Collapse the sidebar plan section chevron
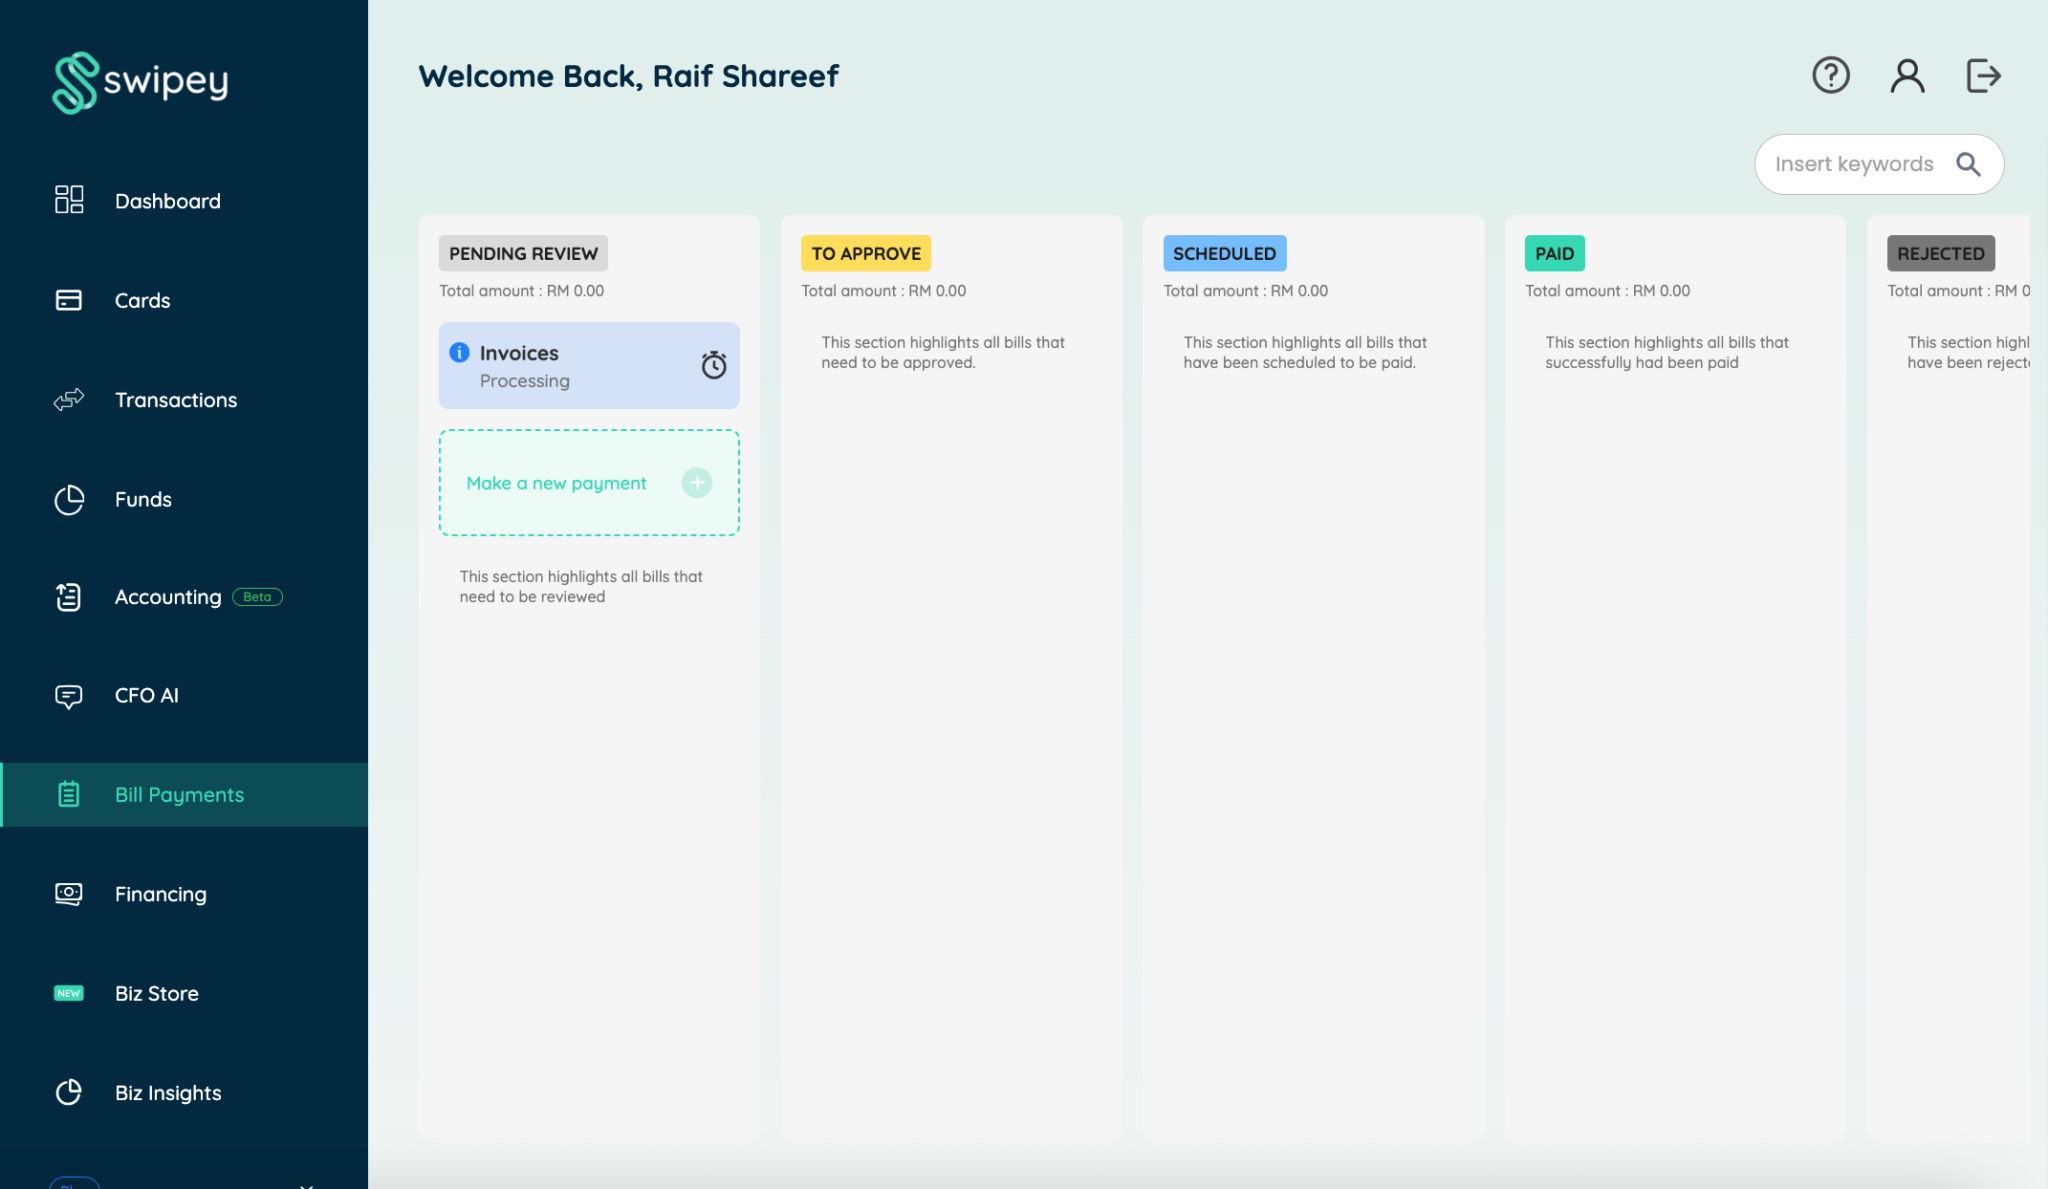This screenshot has width=2048, height=1189. pyautogui.click(x=308, y=1183)
